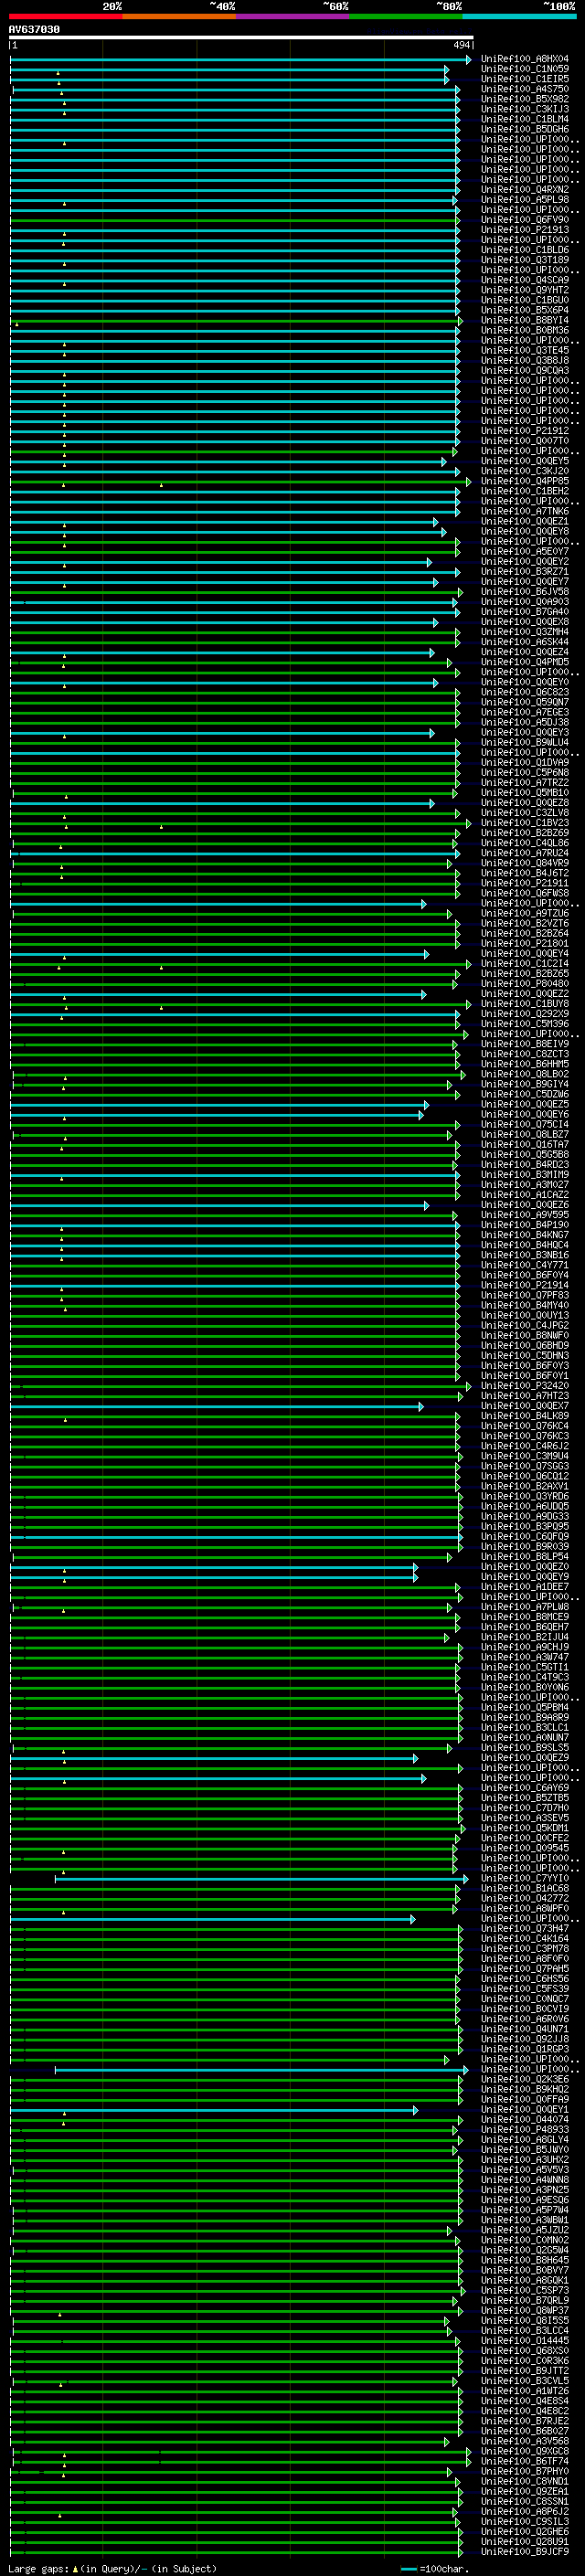Open hit UniRef100_A8HX04

(524, 59)
